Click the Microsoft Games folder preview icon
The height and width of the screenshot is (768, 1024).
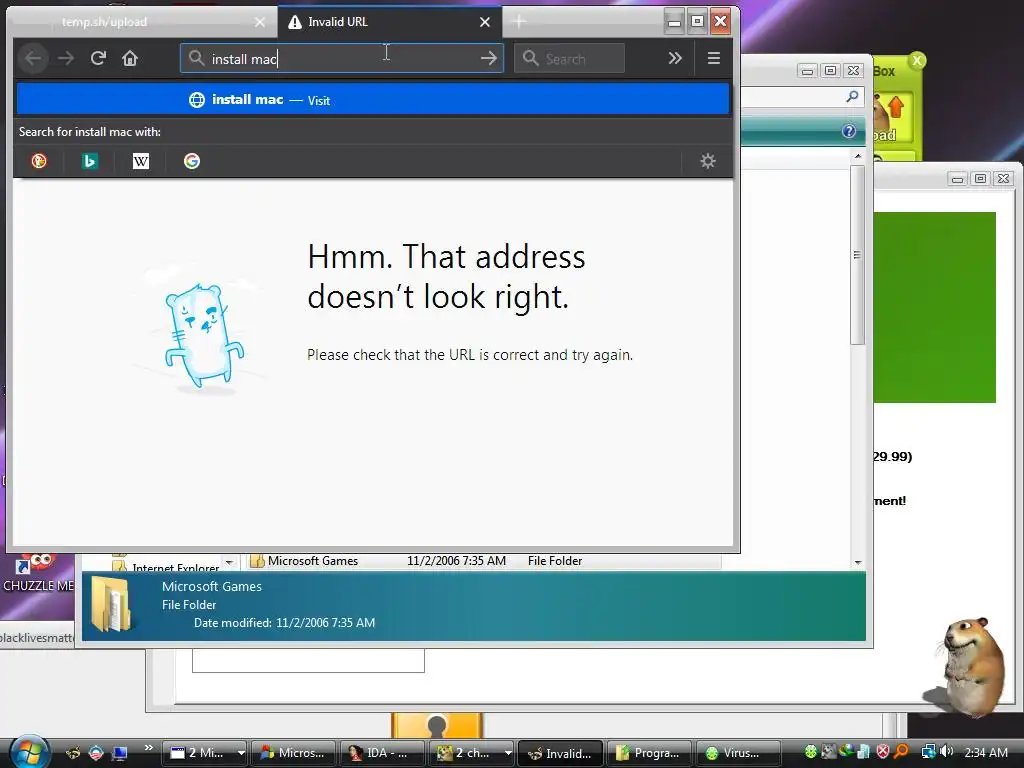(x=111, y=604)
